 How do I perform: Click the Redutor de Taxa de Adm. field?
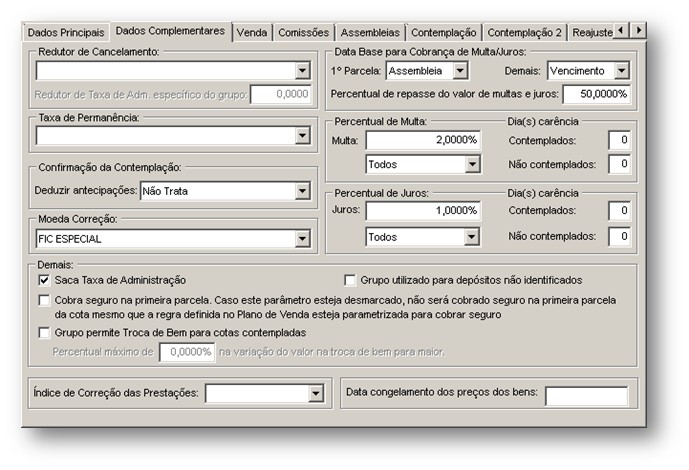click(x=281, y=94)
